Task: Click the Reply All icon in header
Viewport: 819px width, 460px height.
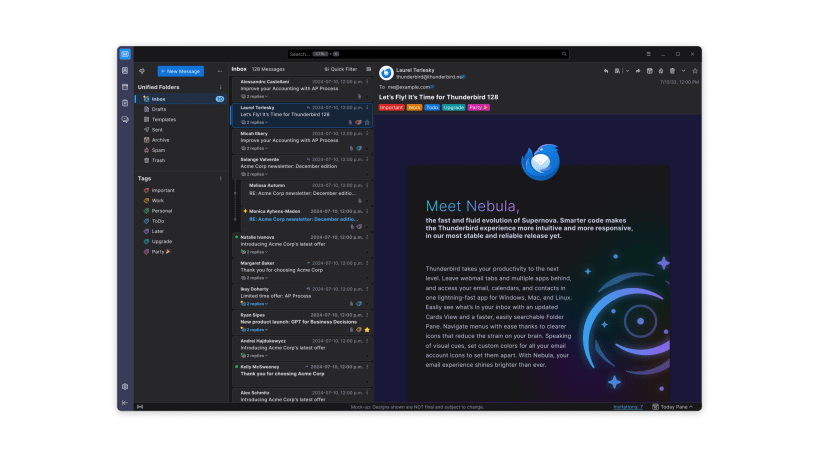Action: [617, 71]
